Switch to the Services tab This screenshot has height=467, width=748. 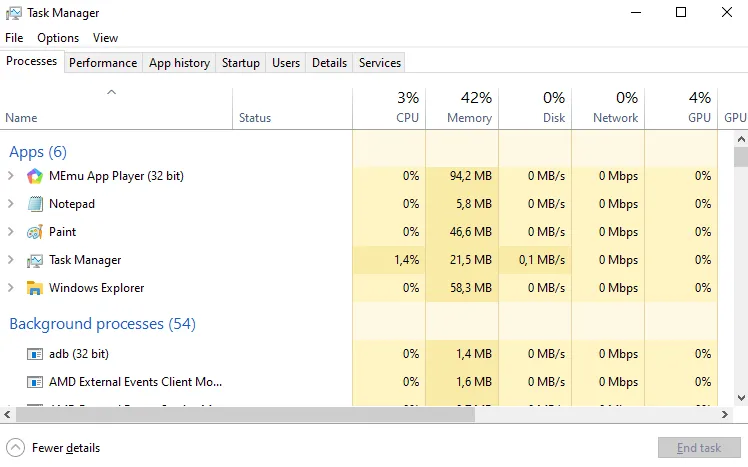tap(380, 63)
